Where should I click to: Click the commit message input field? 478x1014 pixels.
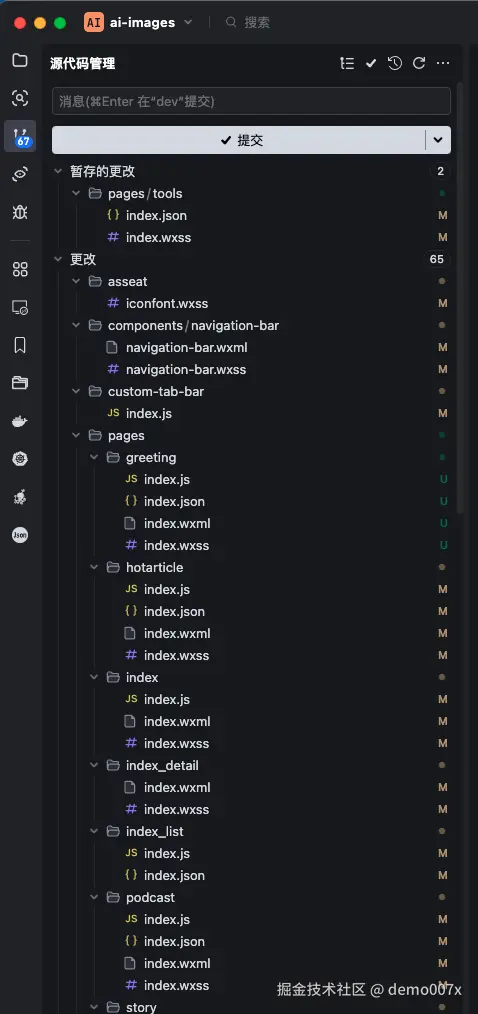click(251, 101)
